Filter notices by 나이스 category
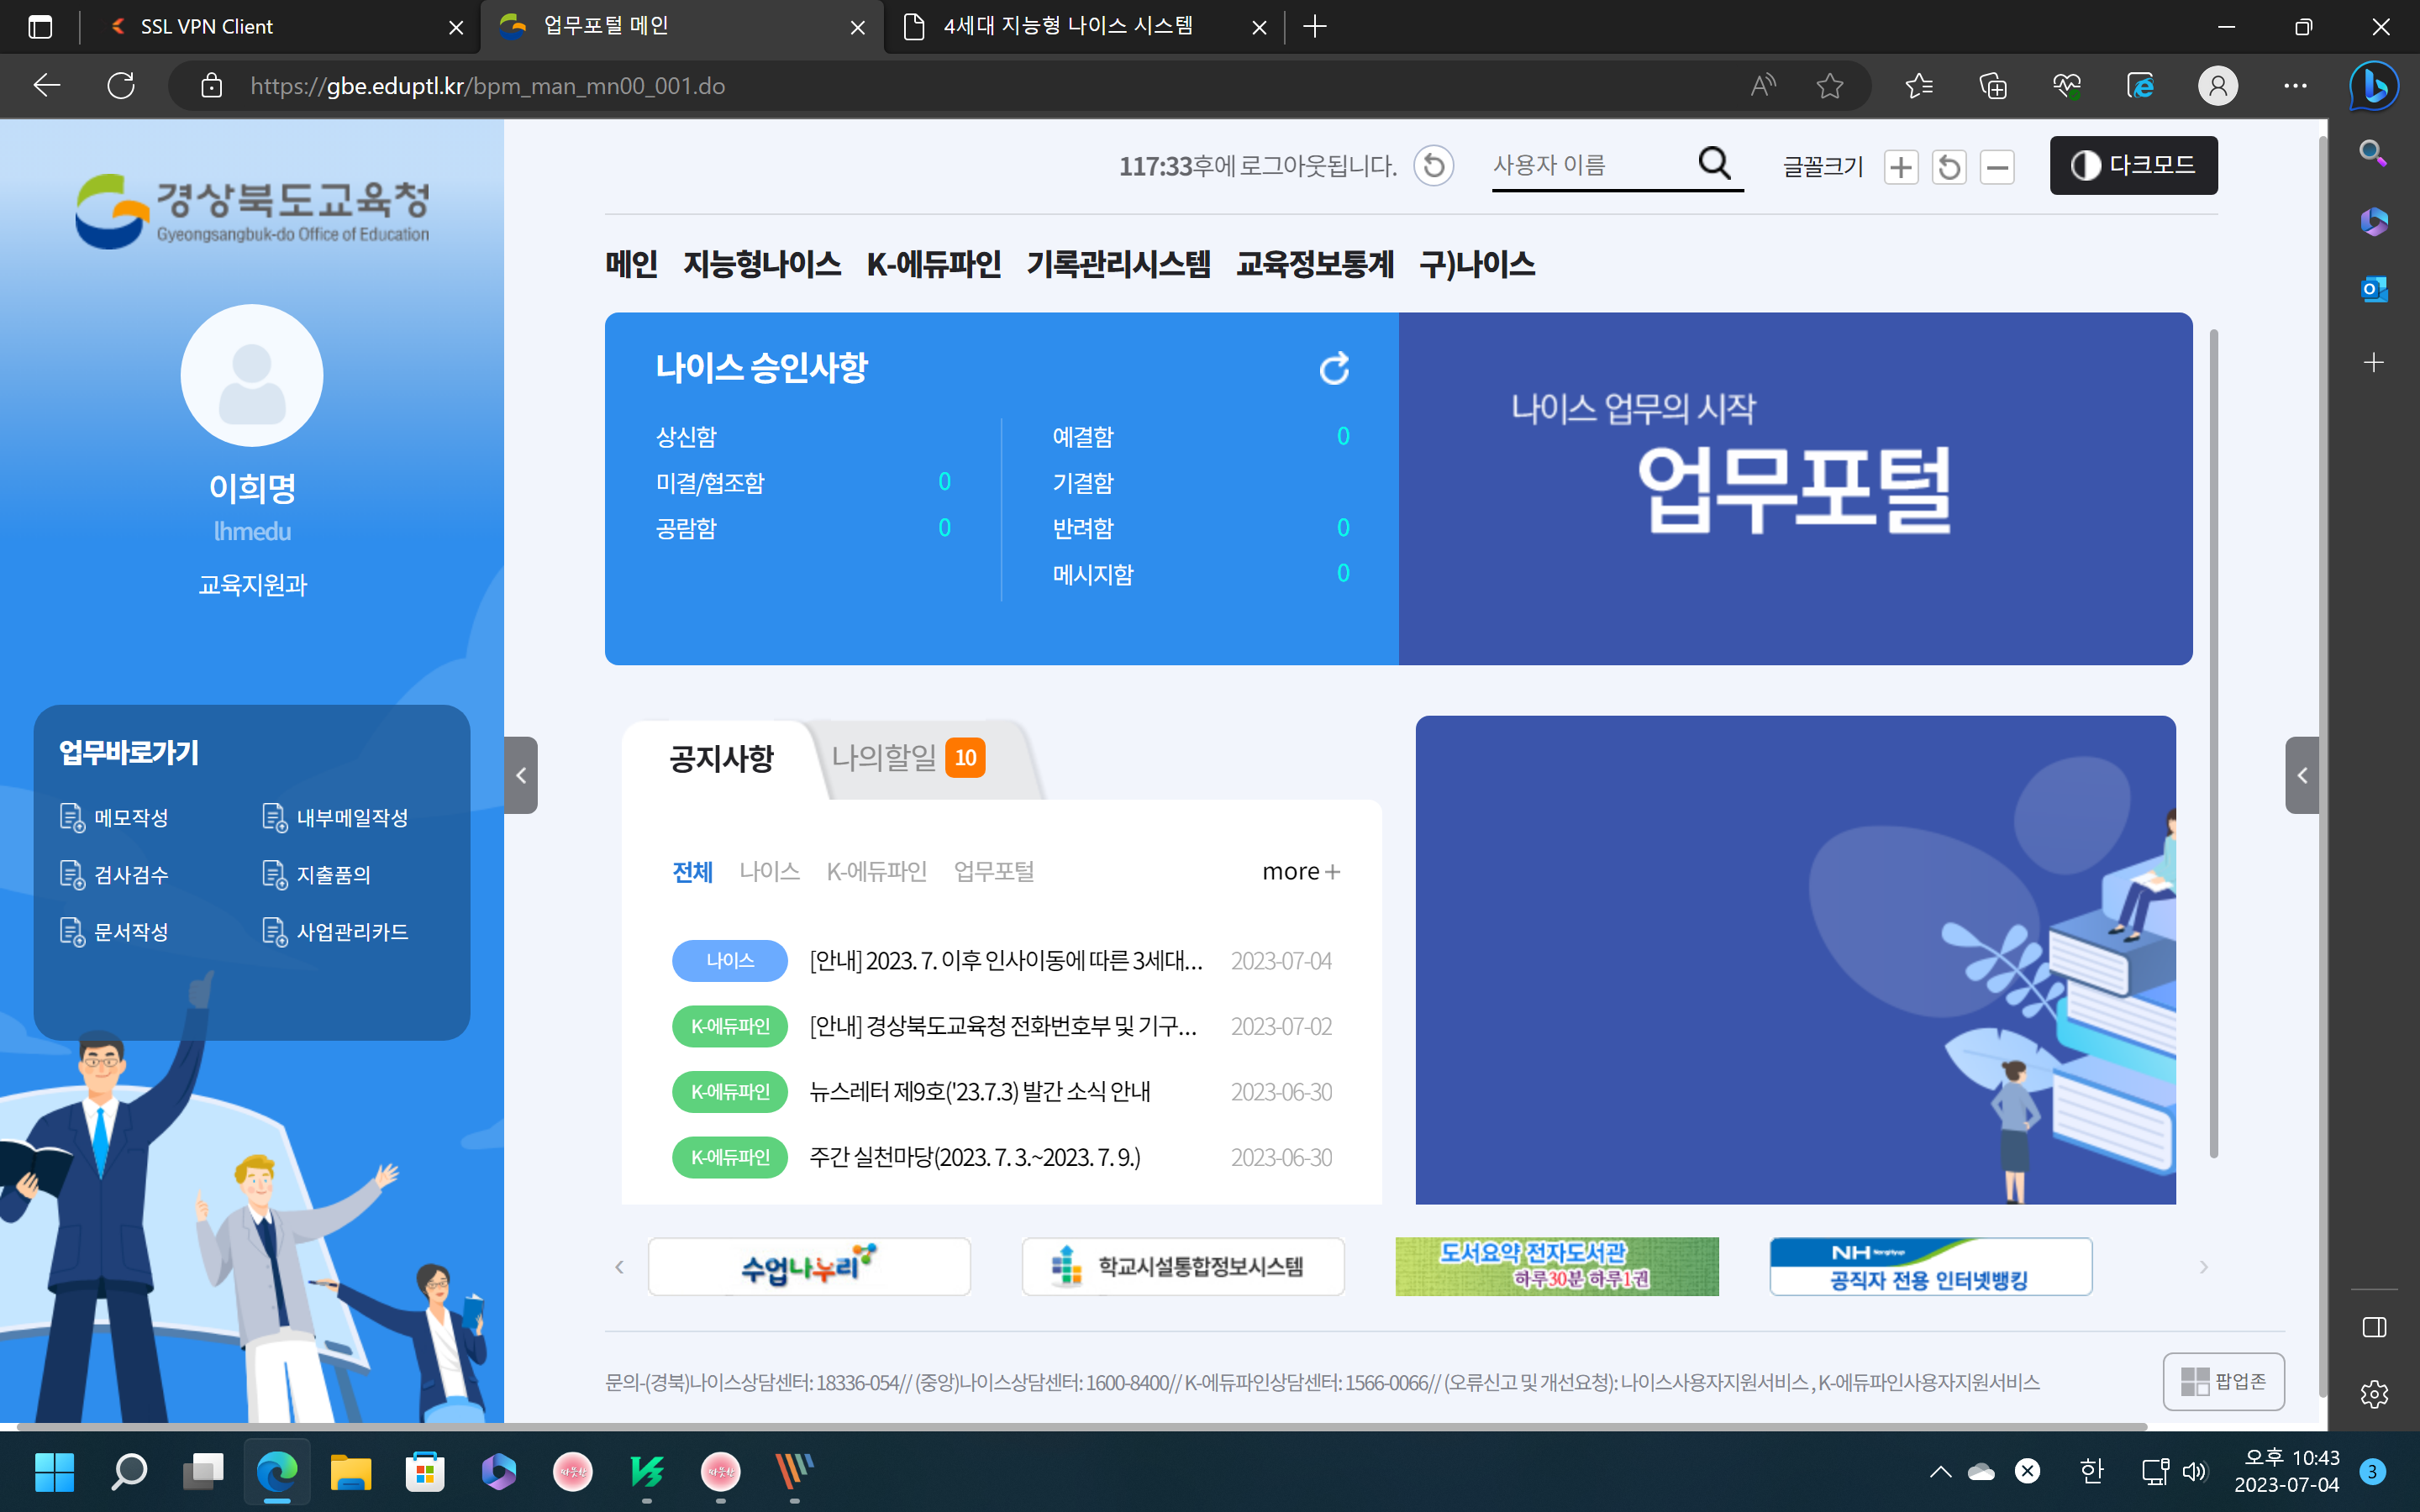Screen dimensions: 2420x1512 (769, 871)
